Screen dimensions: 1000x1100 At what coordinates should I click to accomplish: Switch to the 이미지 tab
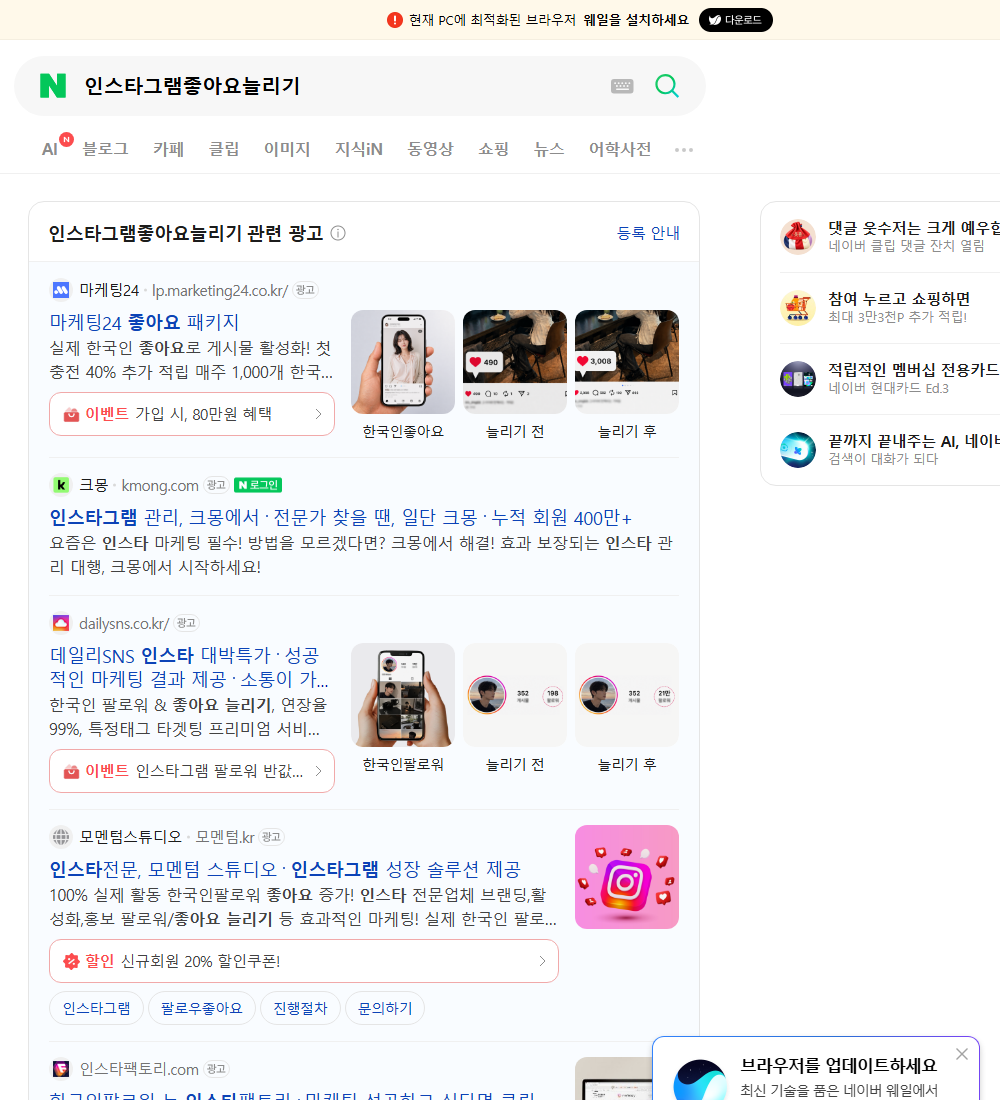coord(287,149)
